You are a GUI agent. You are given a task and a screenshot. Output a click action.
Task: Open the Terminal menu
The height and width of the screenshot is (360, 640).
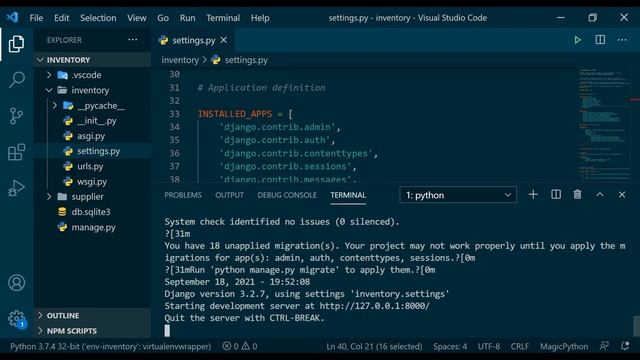click(223, 18)
